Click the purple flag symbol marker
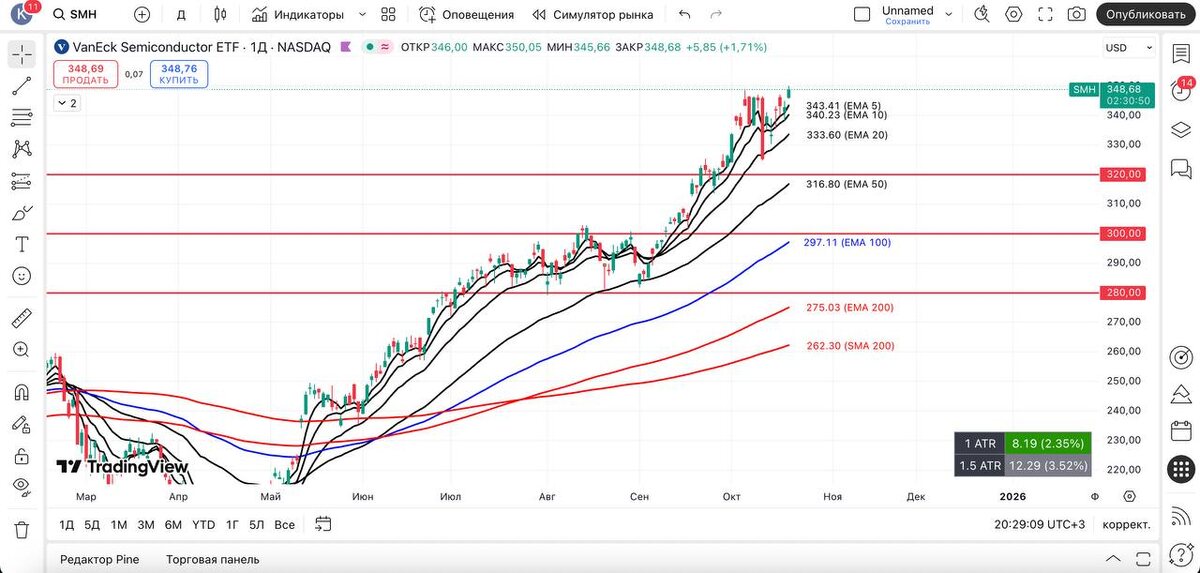The height and width of the screenshot is (573, 1200). [345, 47]
